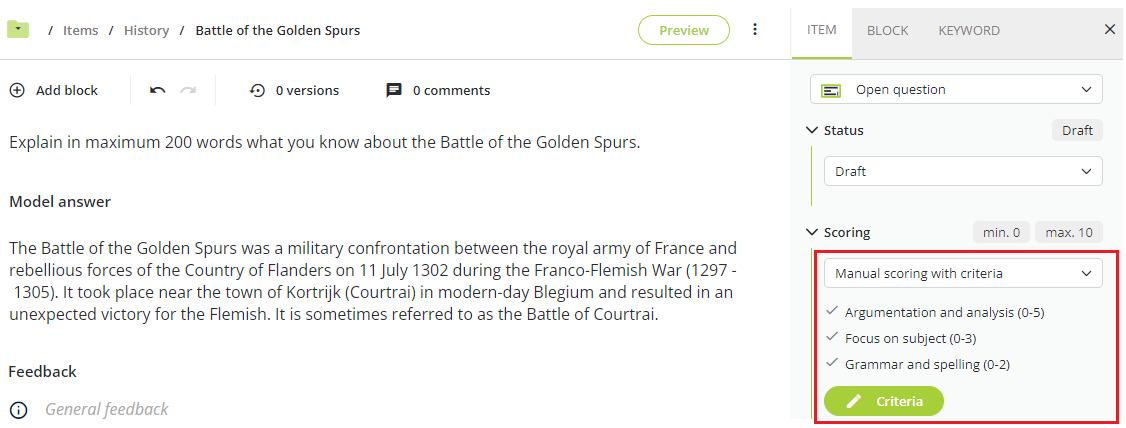1126x428 pixels.
Task: Close the right side panel
Action: pos(1109,29)
